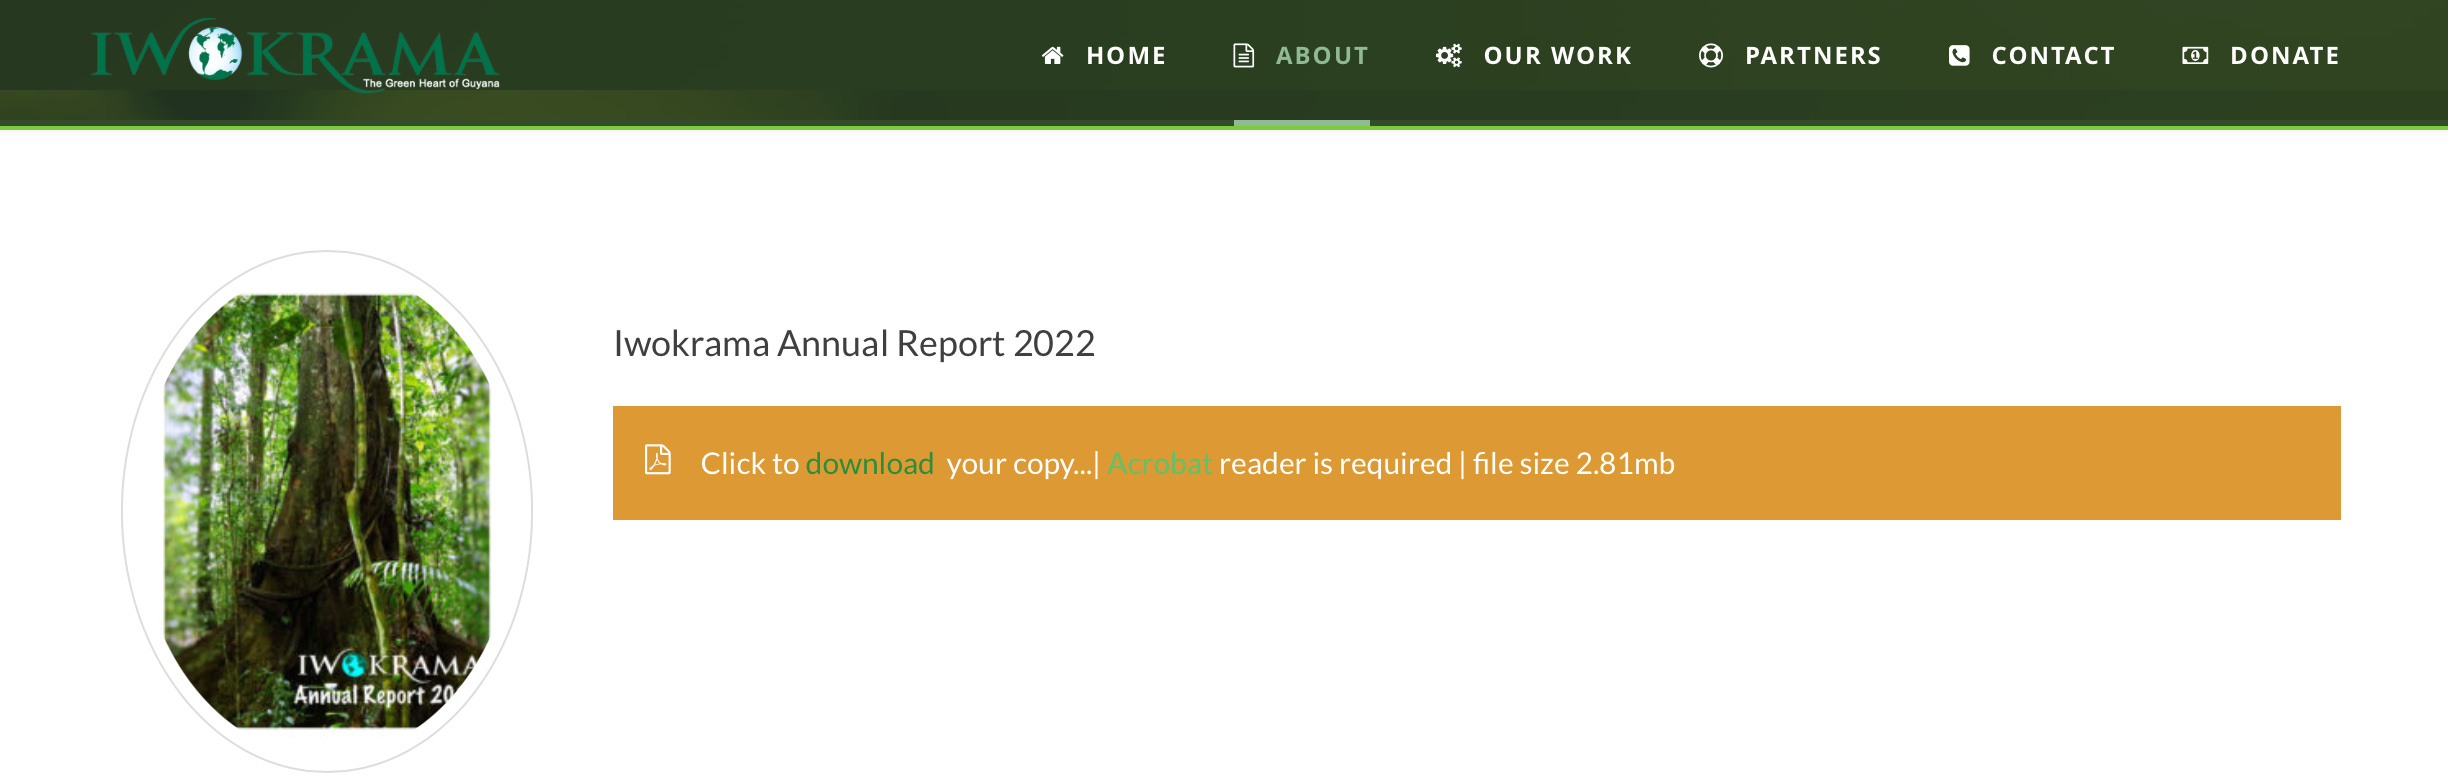
Task: Open the DONATE page
Action: click(x=2285, y=56)
